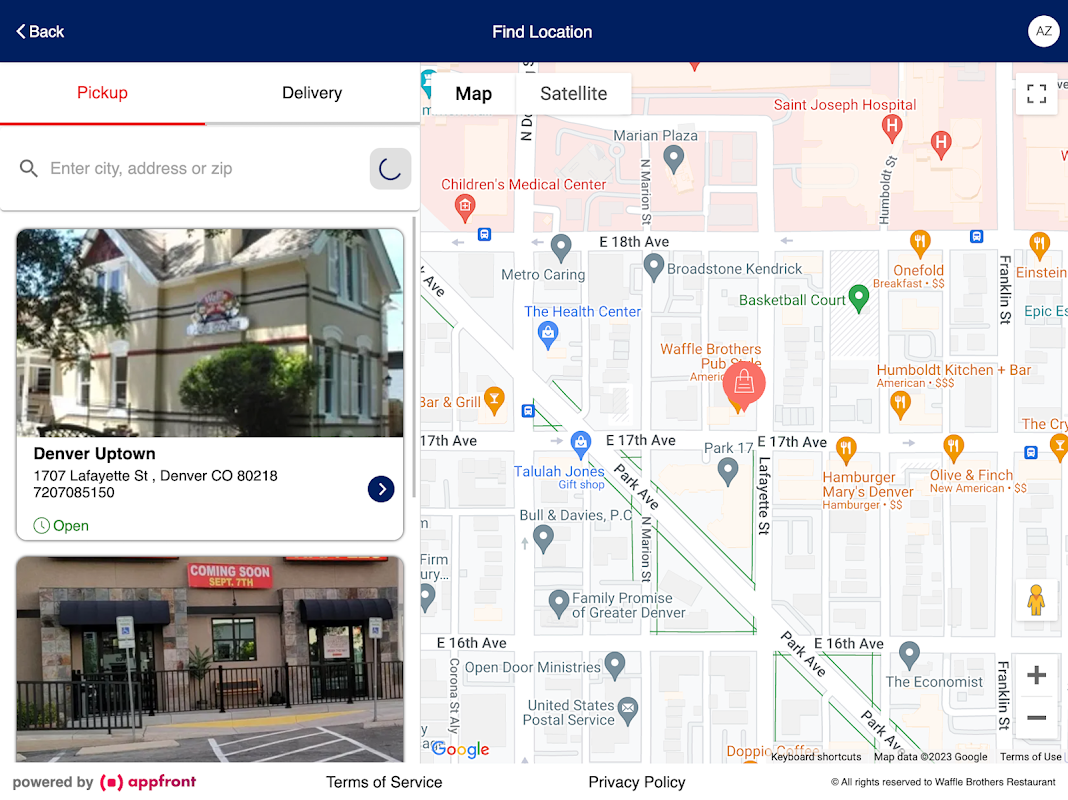Select the Broadstone Kendrick pin

point(653,268)
